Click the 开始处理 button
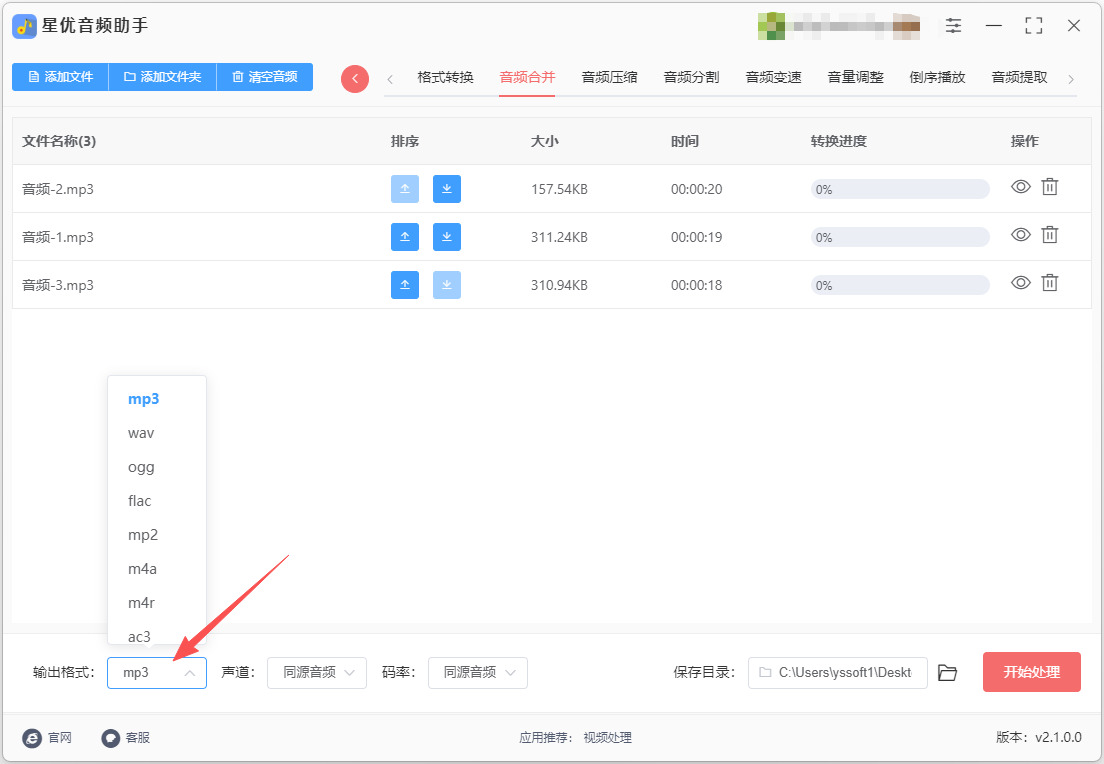 click(1031, 672)
